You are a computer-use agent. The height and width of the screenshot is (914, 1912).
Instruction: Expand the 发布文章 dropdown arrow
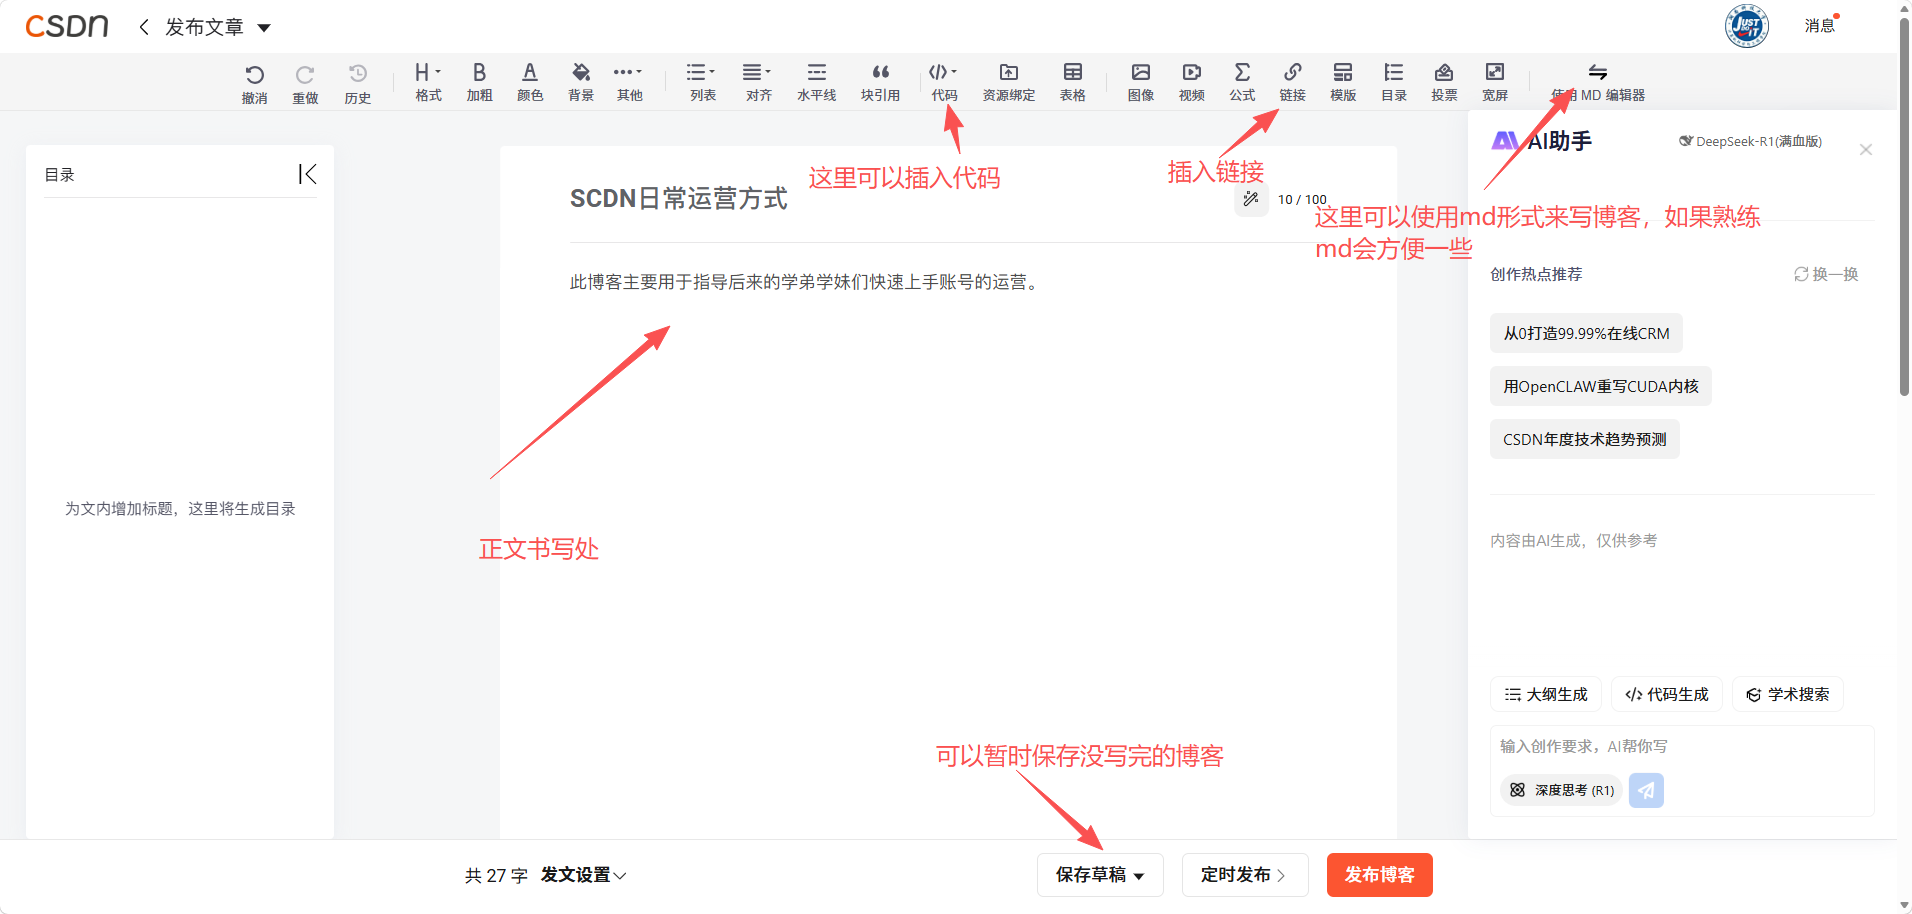pyautogui.click(x=264, y=28)
